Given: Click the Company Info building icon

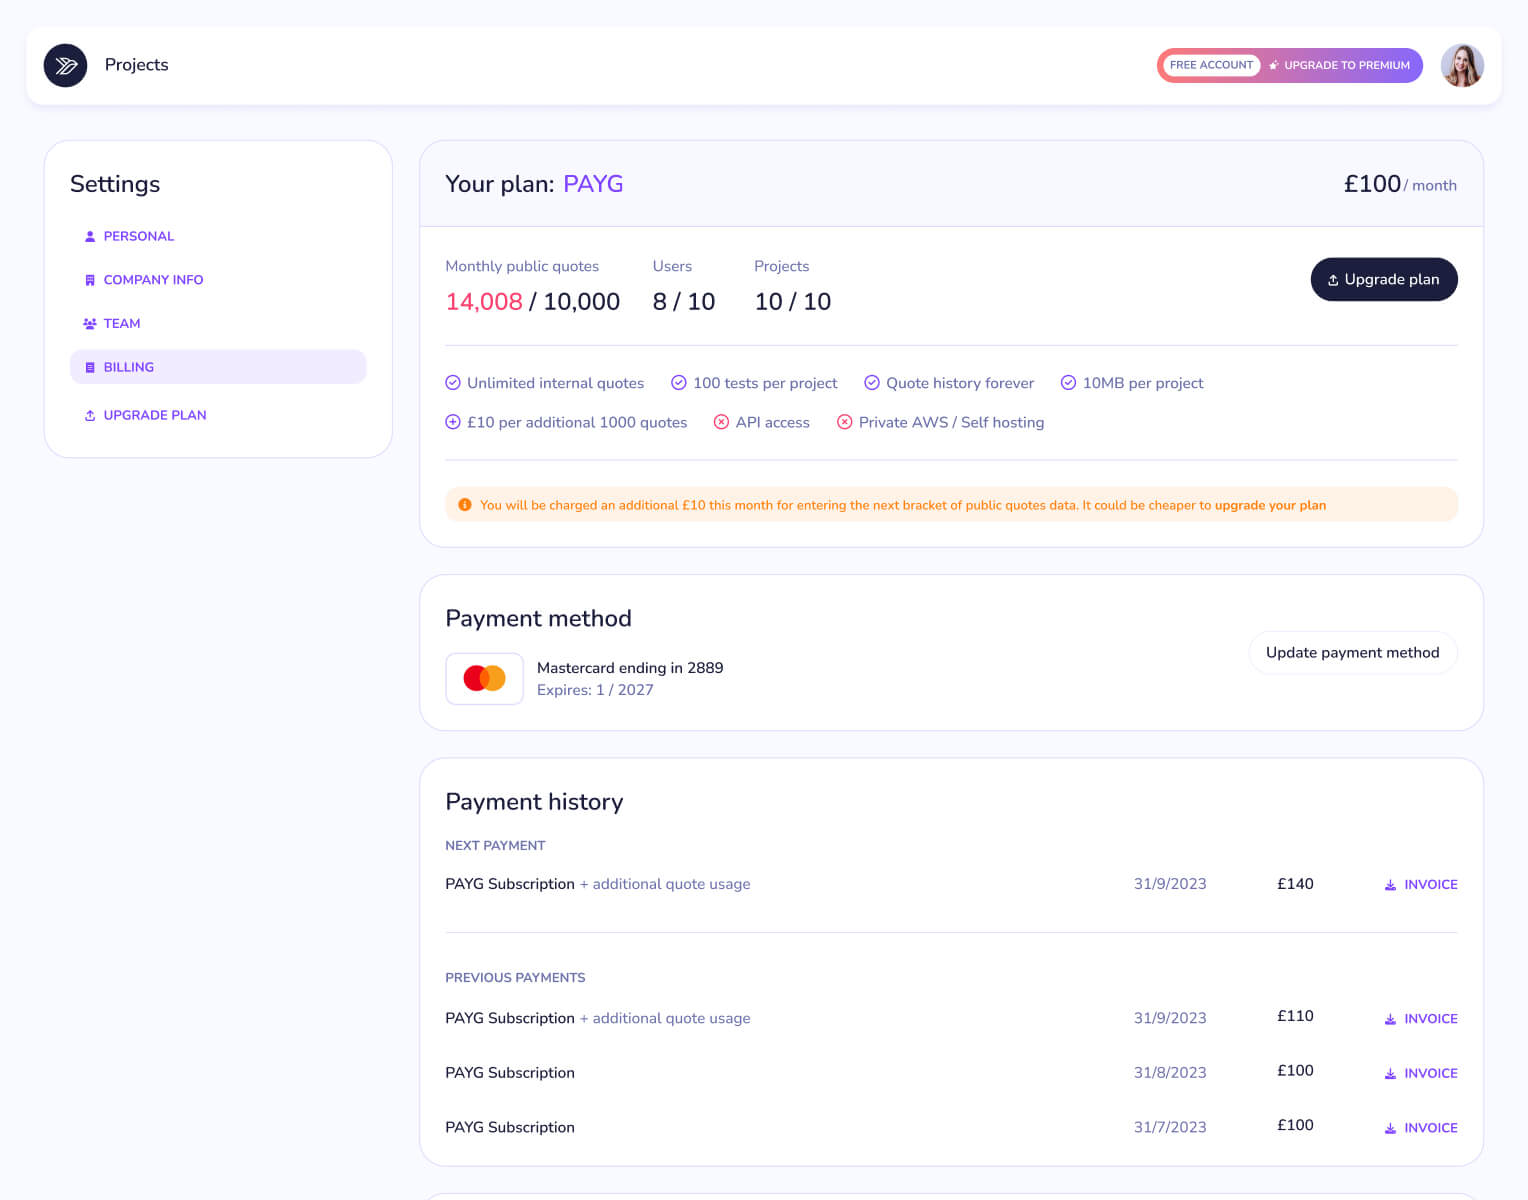Looking at the screenshot, I should [90, 280].
